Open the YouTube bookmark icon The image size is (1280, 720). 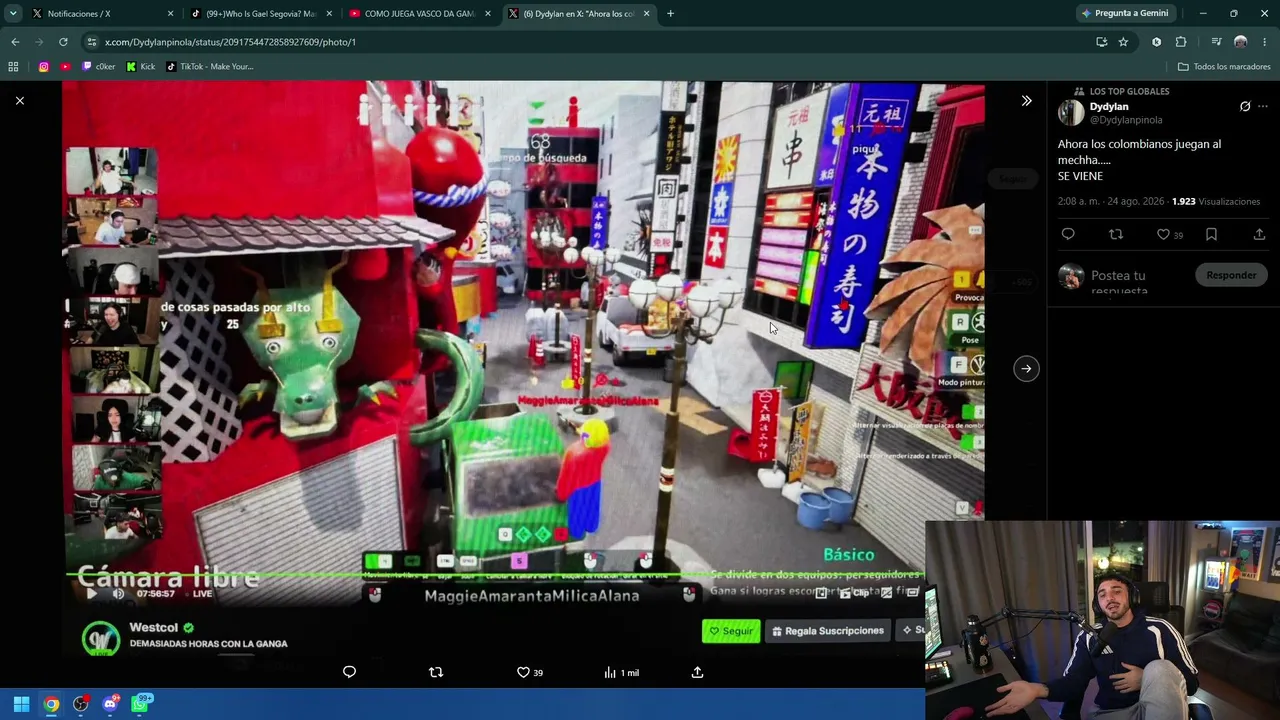tap(65, 67)
